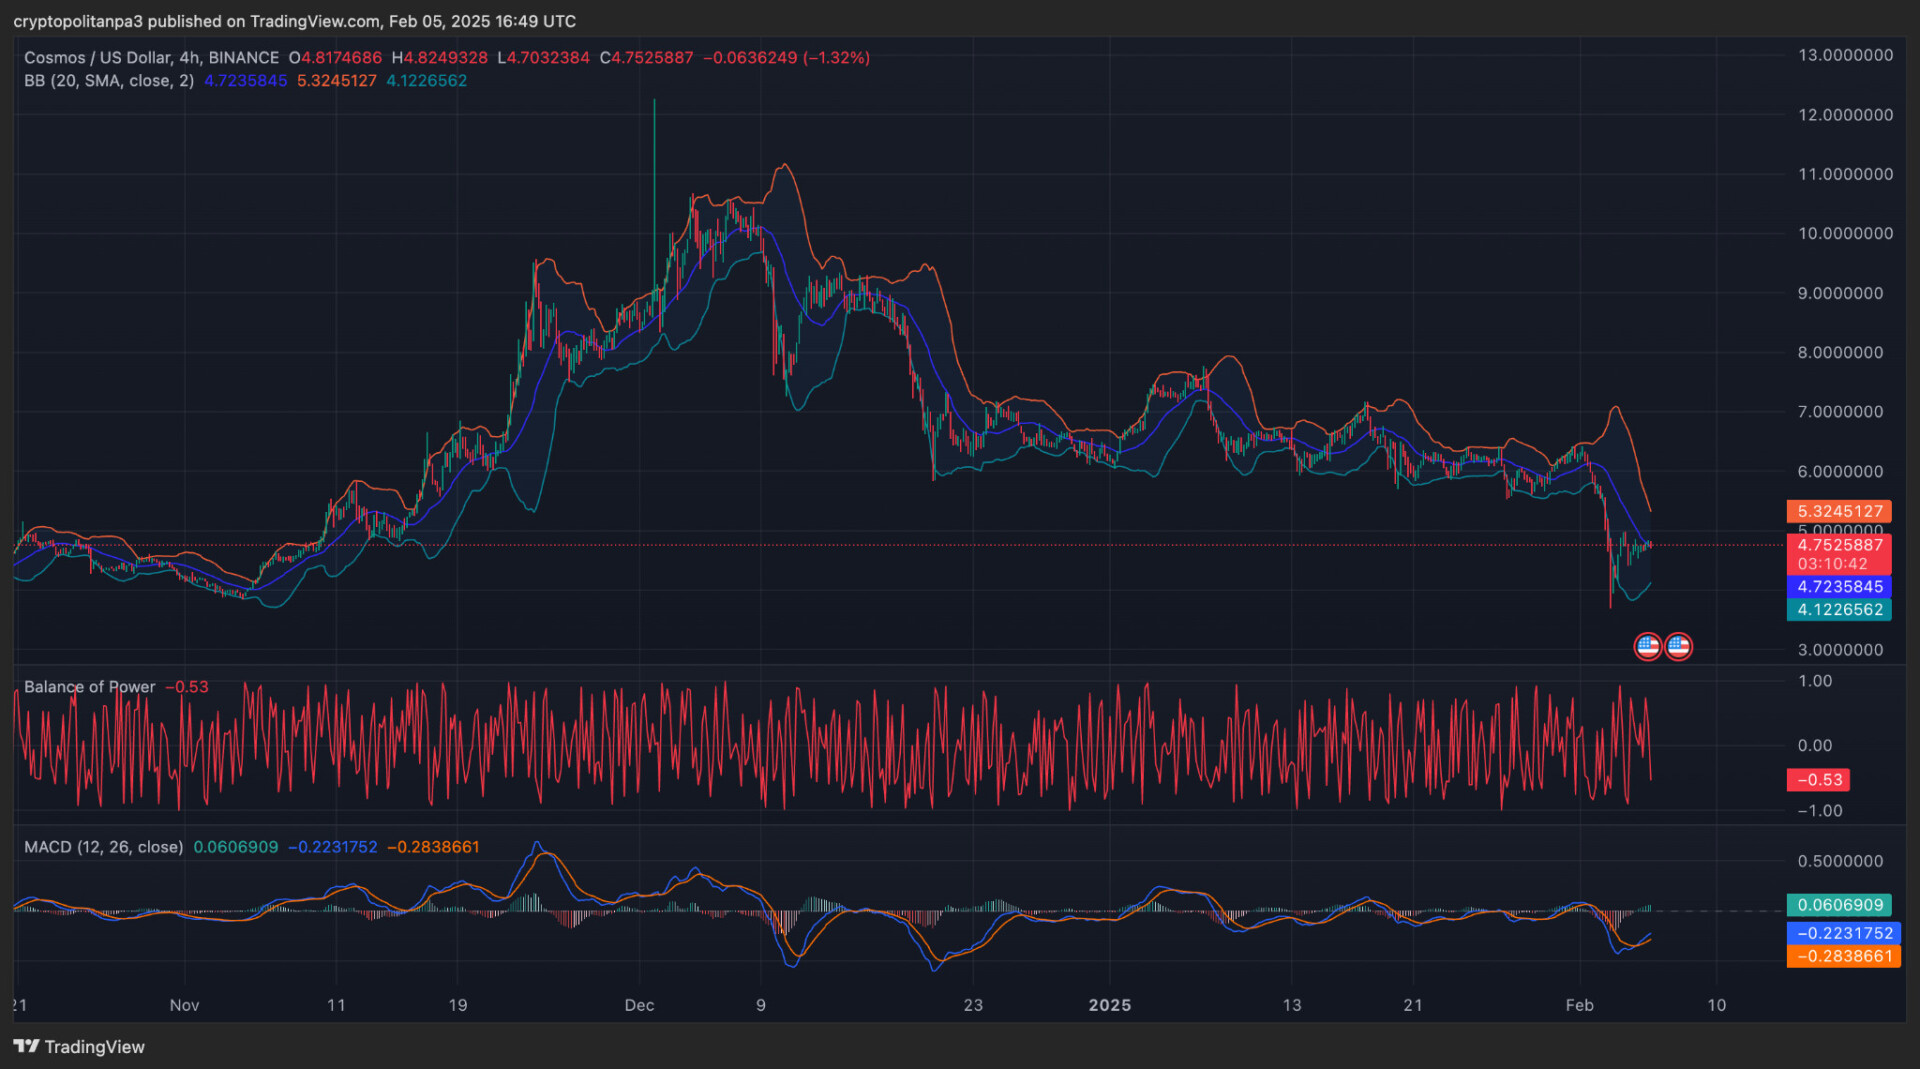Click the Dec label on the time axis

click(x=639, y=1005)
